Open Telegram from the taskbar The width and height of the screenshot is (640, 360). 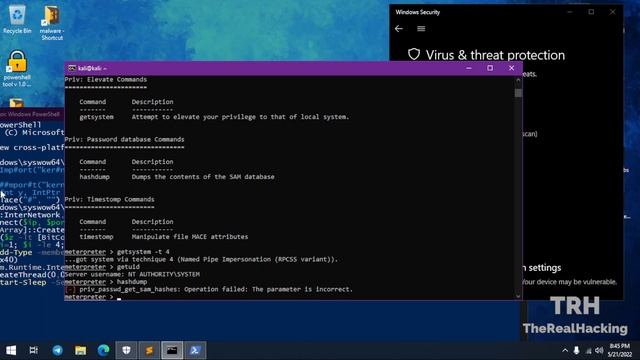58,350
